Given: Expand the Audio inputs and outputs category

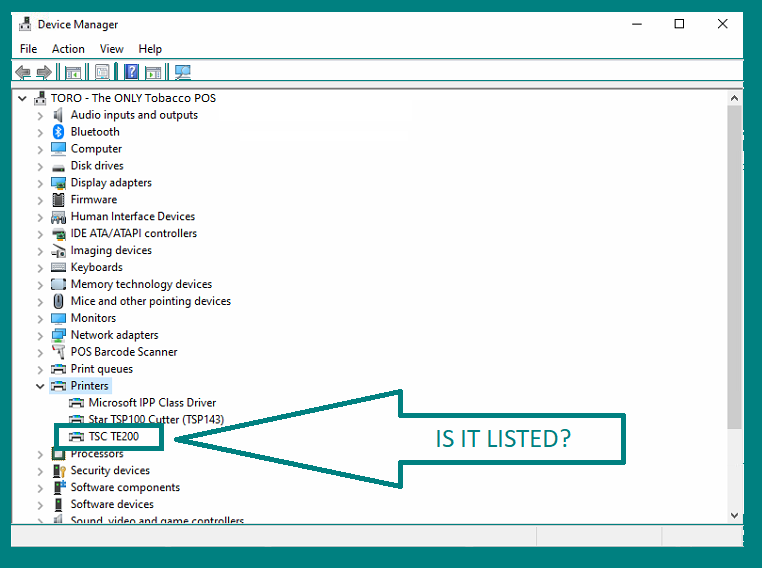Looking at the screenshot, I should coord(40,116).
